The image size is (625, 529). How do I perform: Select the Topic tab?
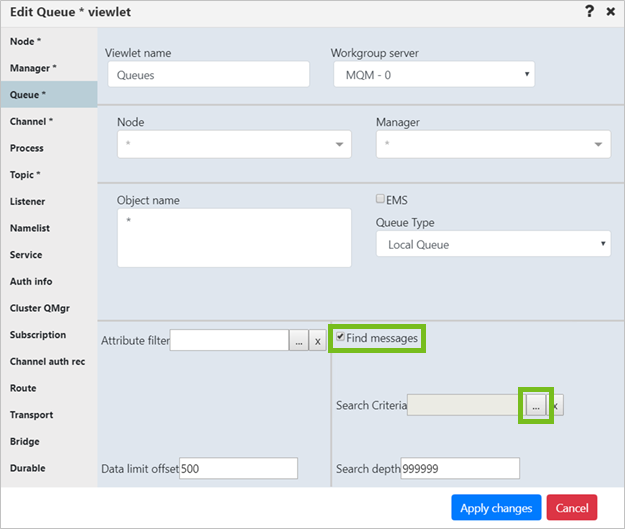(49, 175)
